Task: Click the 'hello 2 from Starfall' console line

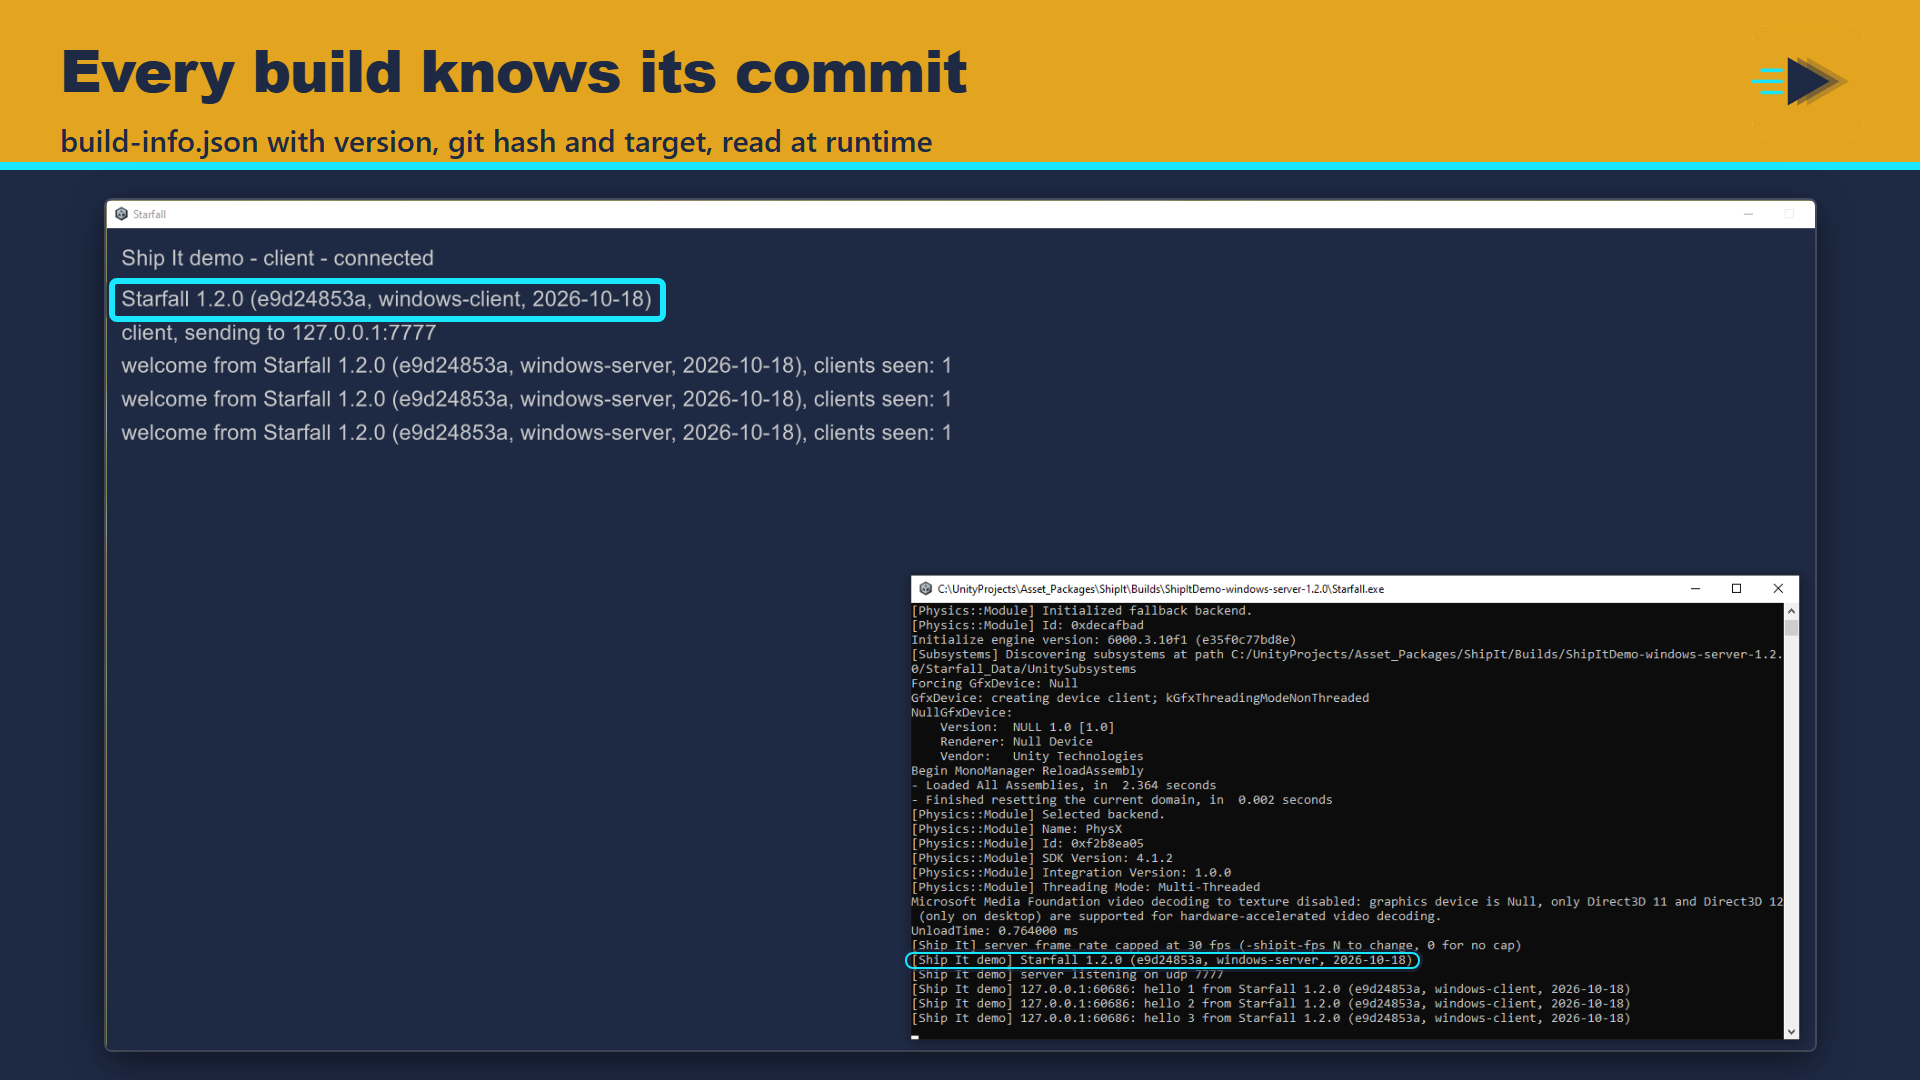Action: click(1270, 1004)
